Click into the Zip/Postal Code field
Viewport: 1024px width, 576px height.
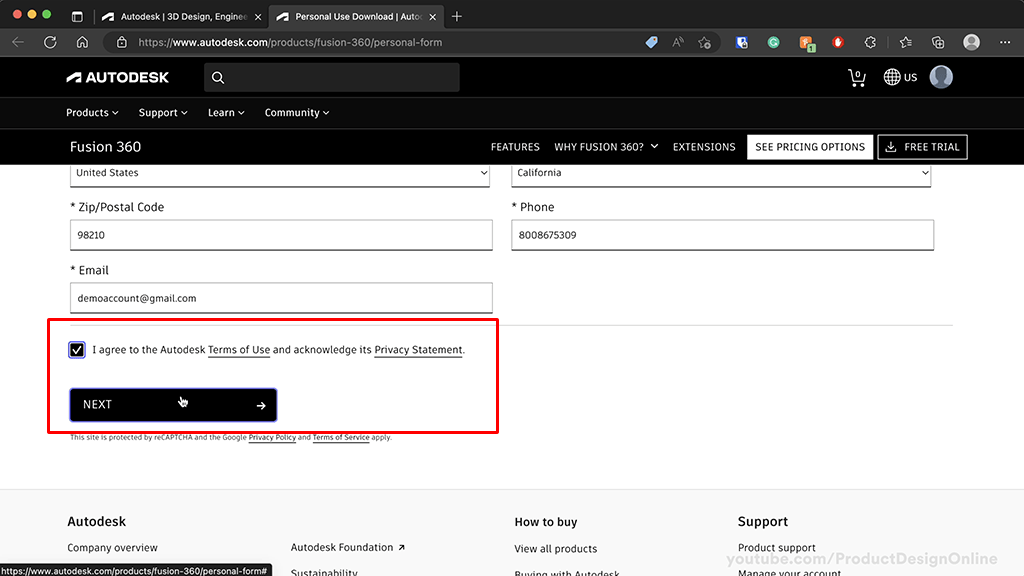point(281,235)
